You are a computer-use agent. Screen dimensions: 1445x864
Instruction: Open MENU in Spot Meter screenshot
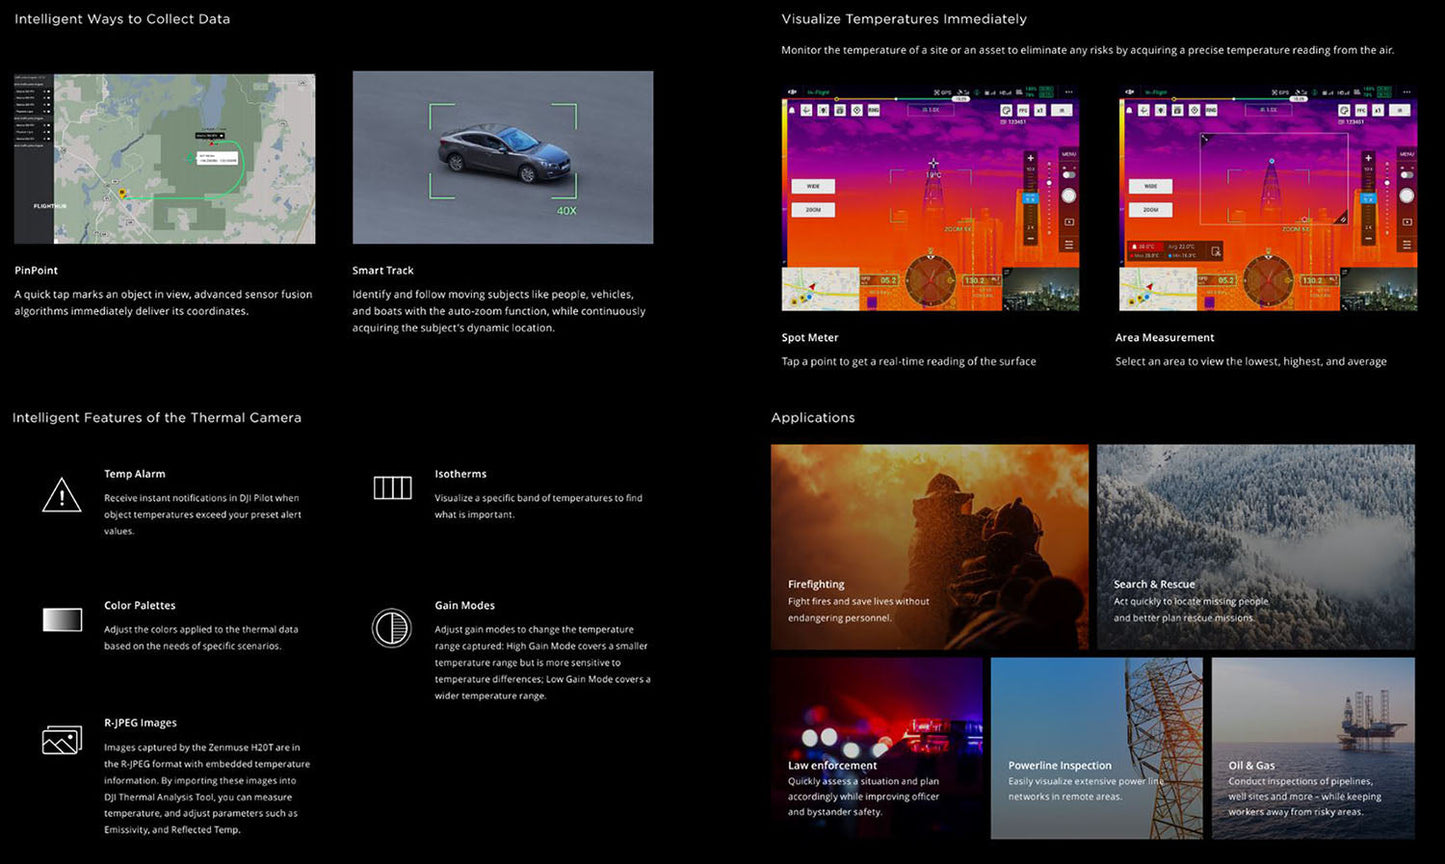[1069, 154]
